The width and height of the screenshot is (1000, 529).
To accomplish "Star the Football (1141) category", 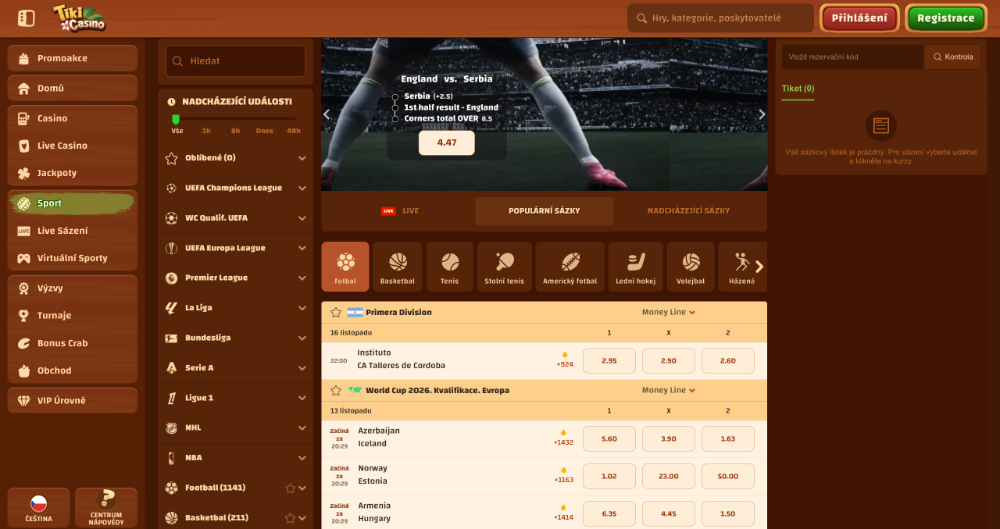I will pyautogui.click(x=290, y=488).
